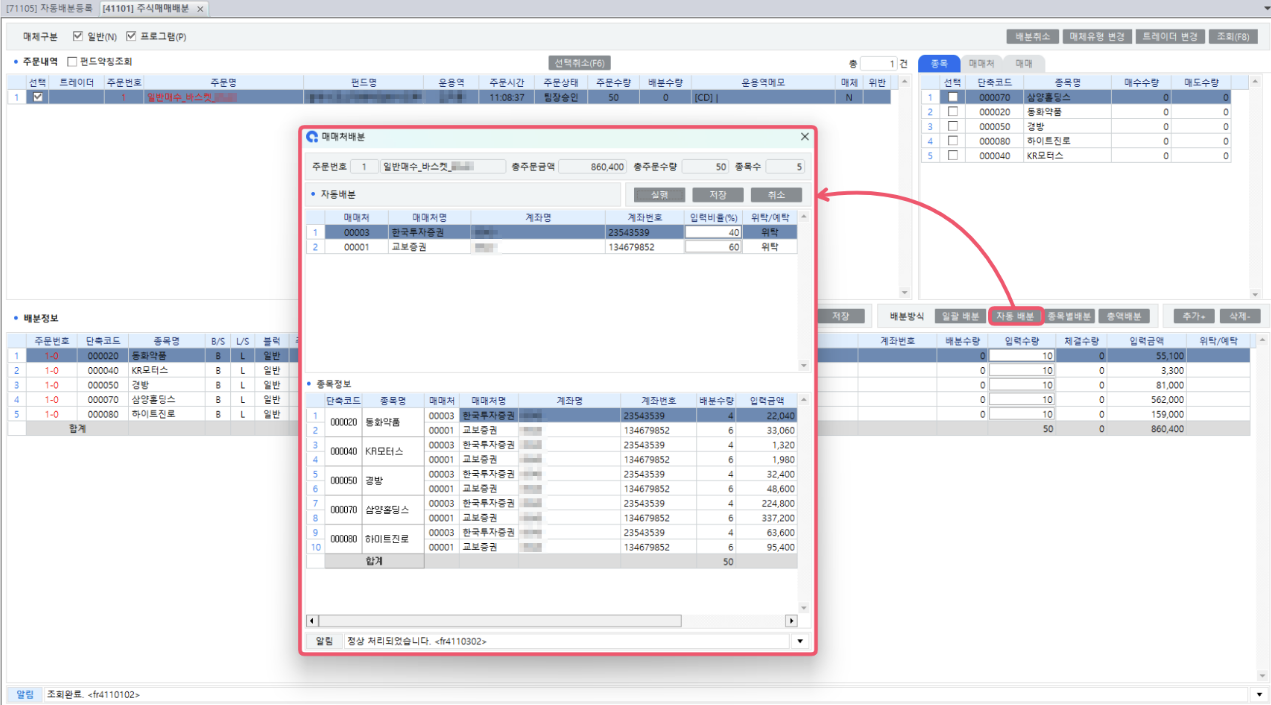Click the 000040 code cell in 종목정보 table

[x=343, y=451]
